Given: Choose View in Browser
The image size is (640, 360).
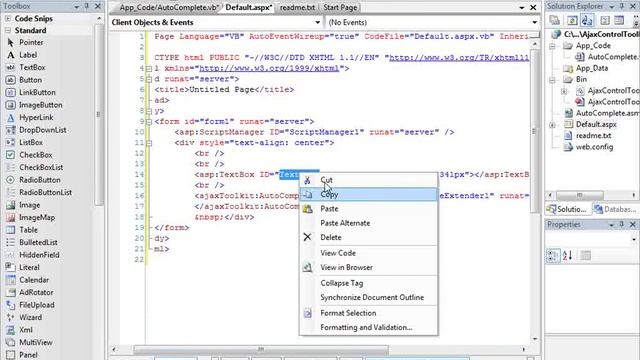Looking at the screenshot, I should click(x=369, y=268).
